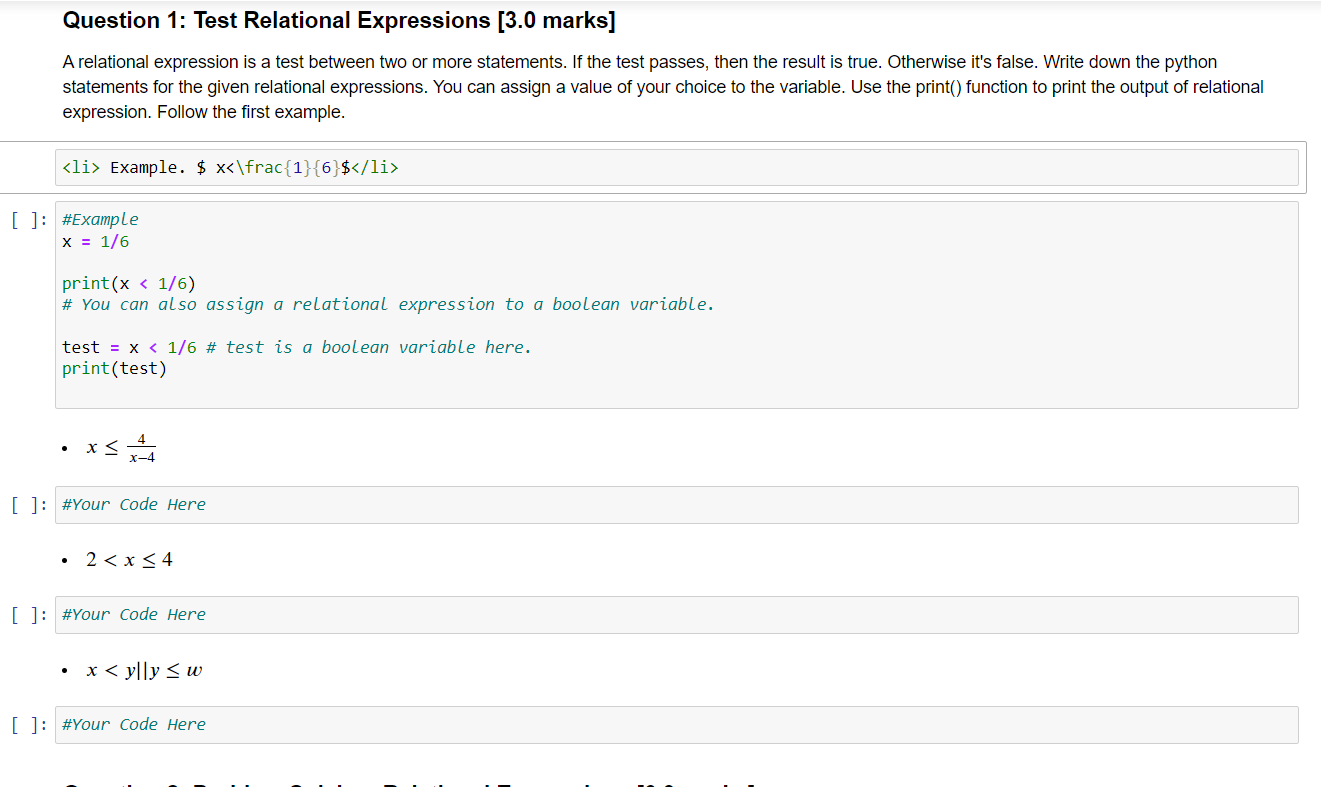The image size is (1321, 787).
Task: Click the third '#Your Code Here' code cell
Action: 400,724
